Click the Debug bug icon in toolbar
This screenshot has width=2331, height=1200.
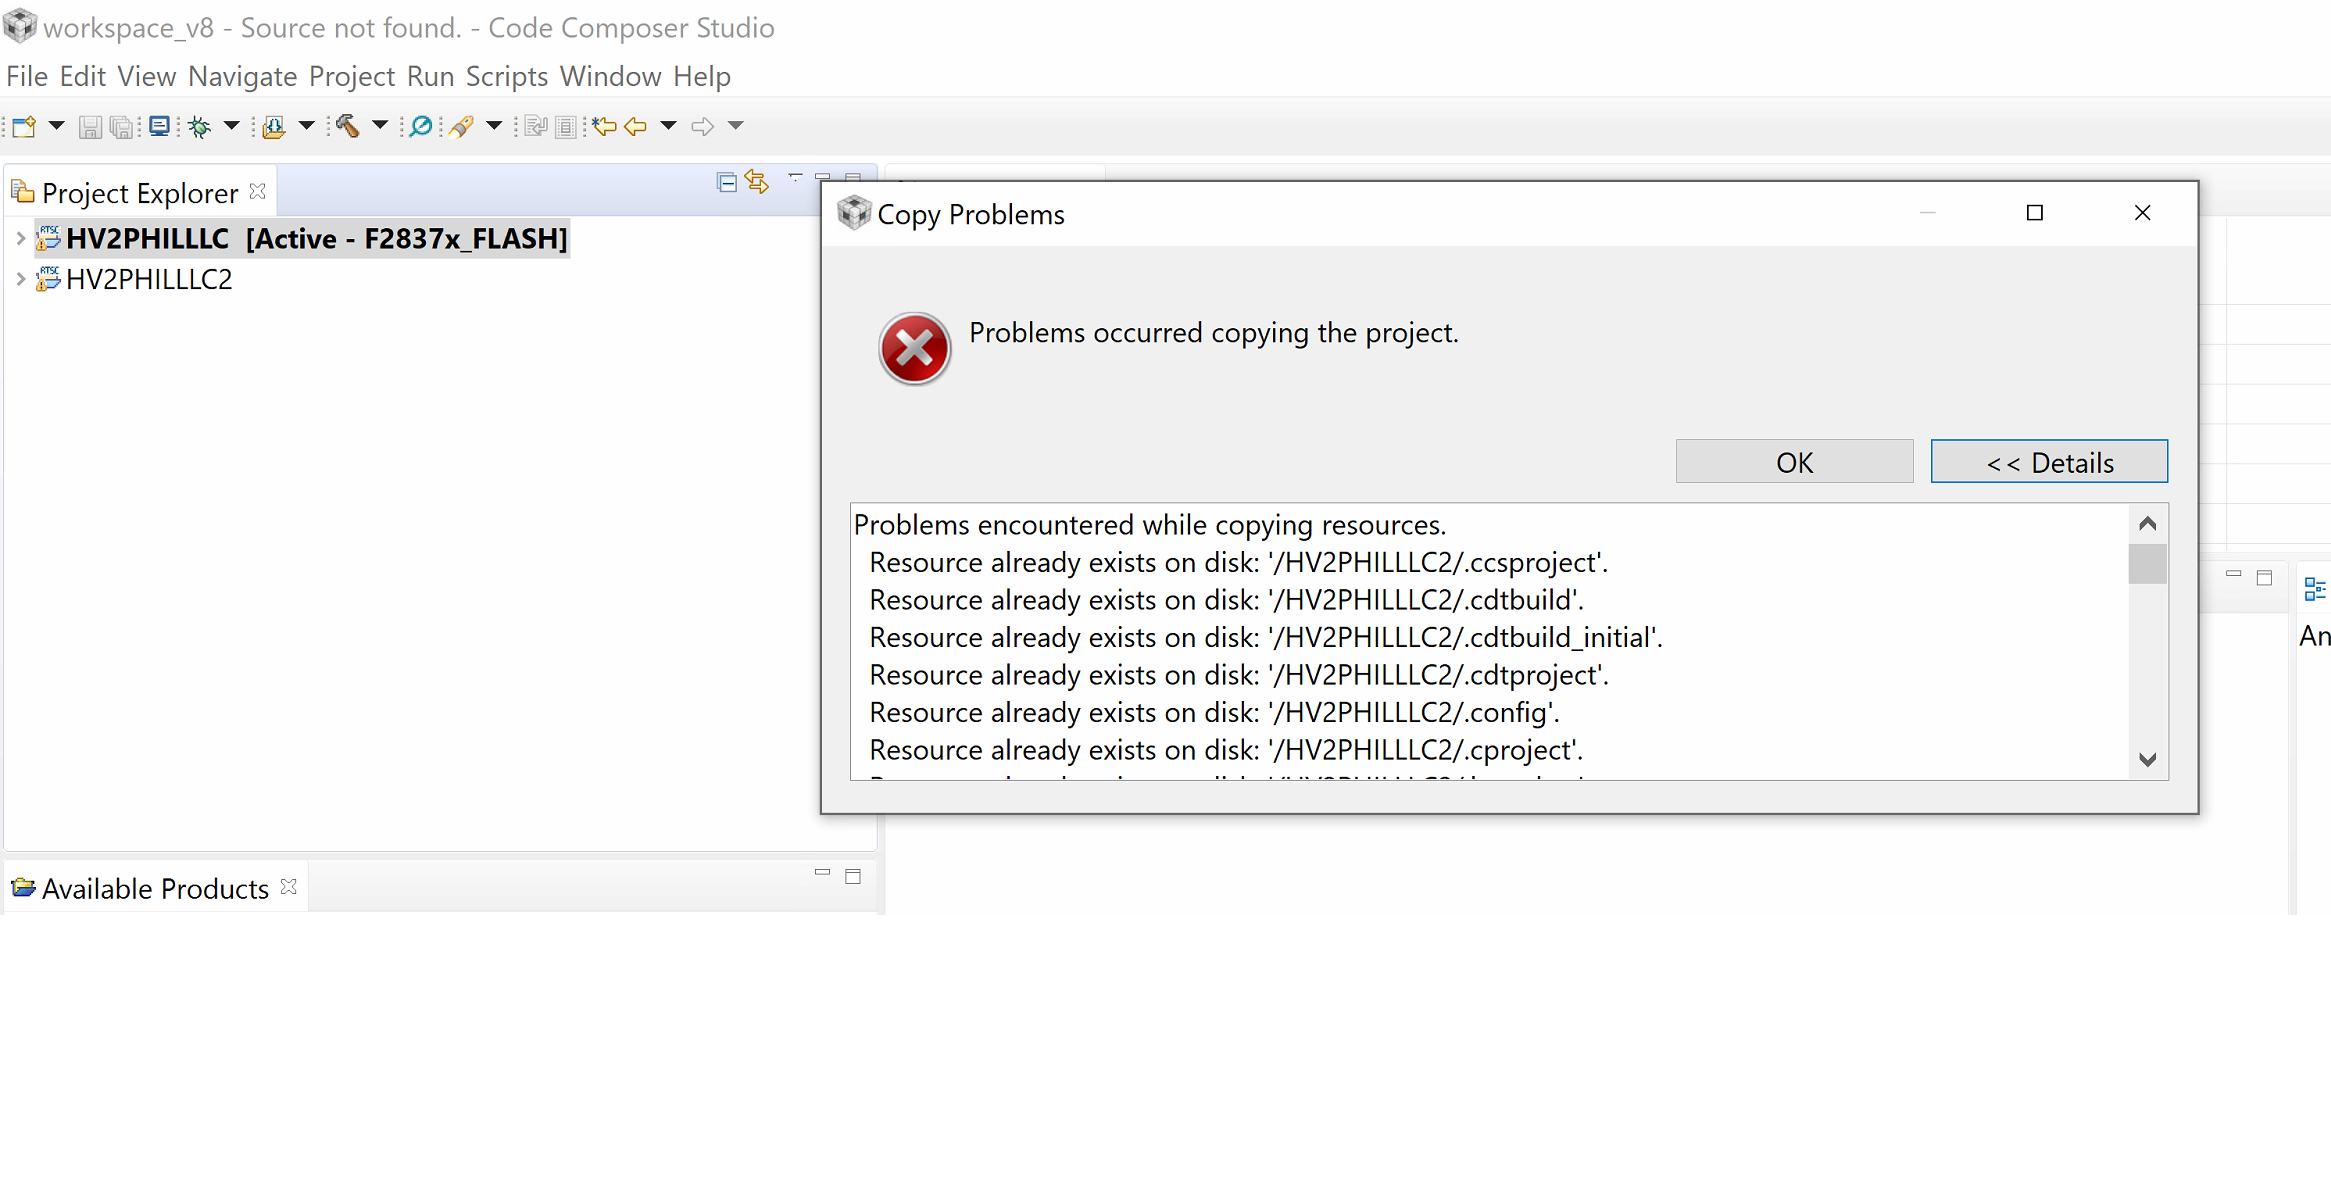click(x=200, y=126)
